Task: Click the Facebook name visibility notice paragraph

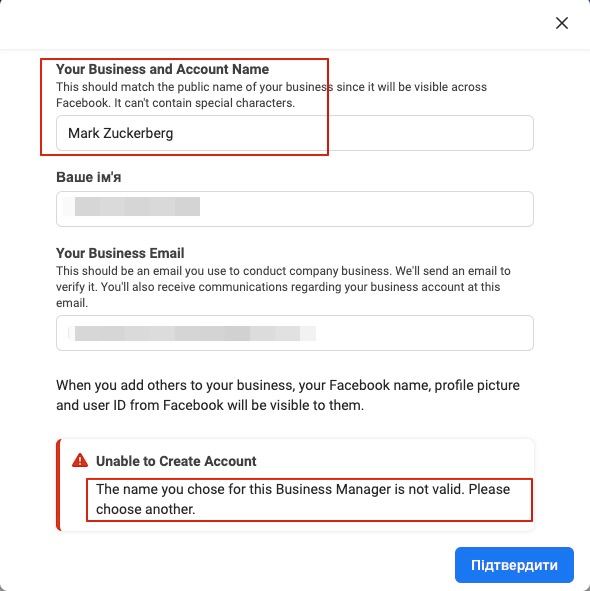Action: [288, 395]
